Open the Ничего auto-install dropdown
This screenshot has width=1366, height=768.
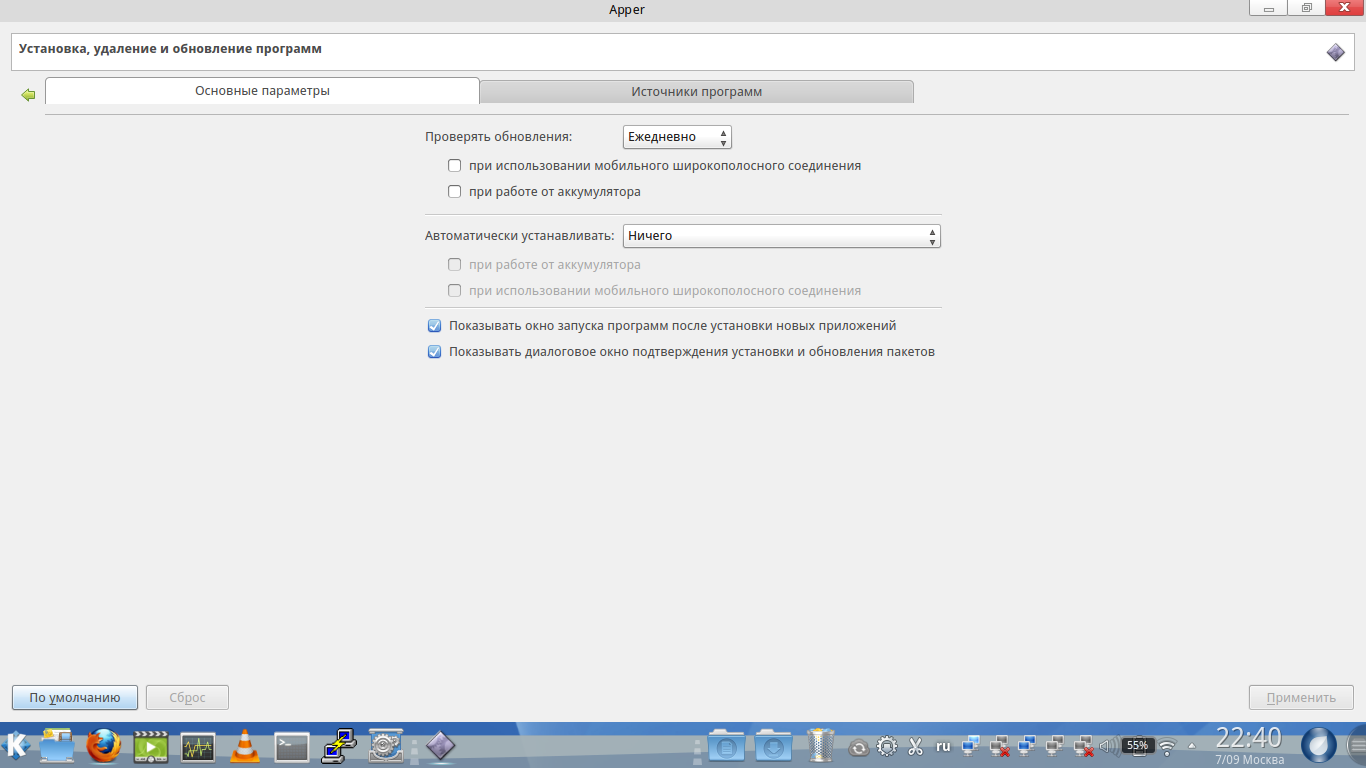pos(782,236)
